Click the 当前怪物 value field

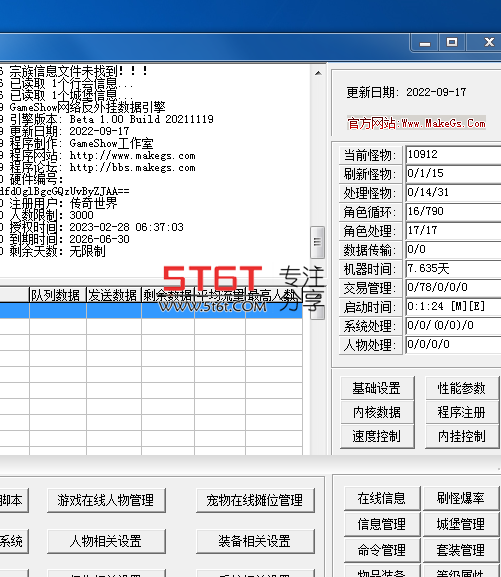click(x=453, y=155)
